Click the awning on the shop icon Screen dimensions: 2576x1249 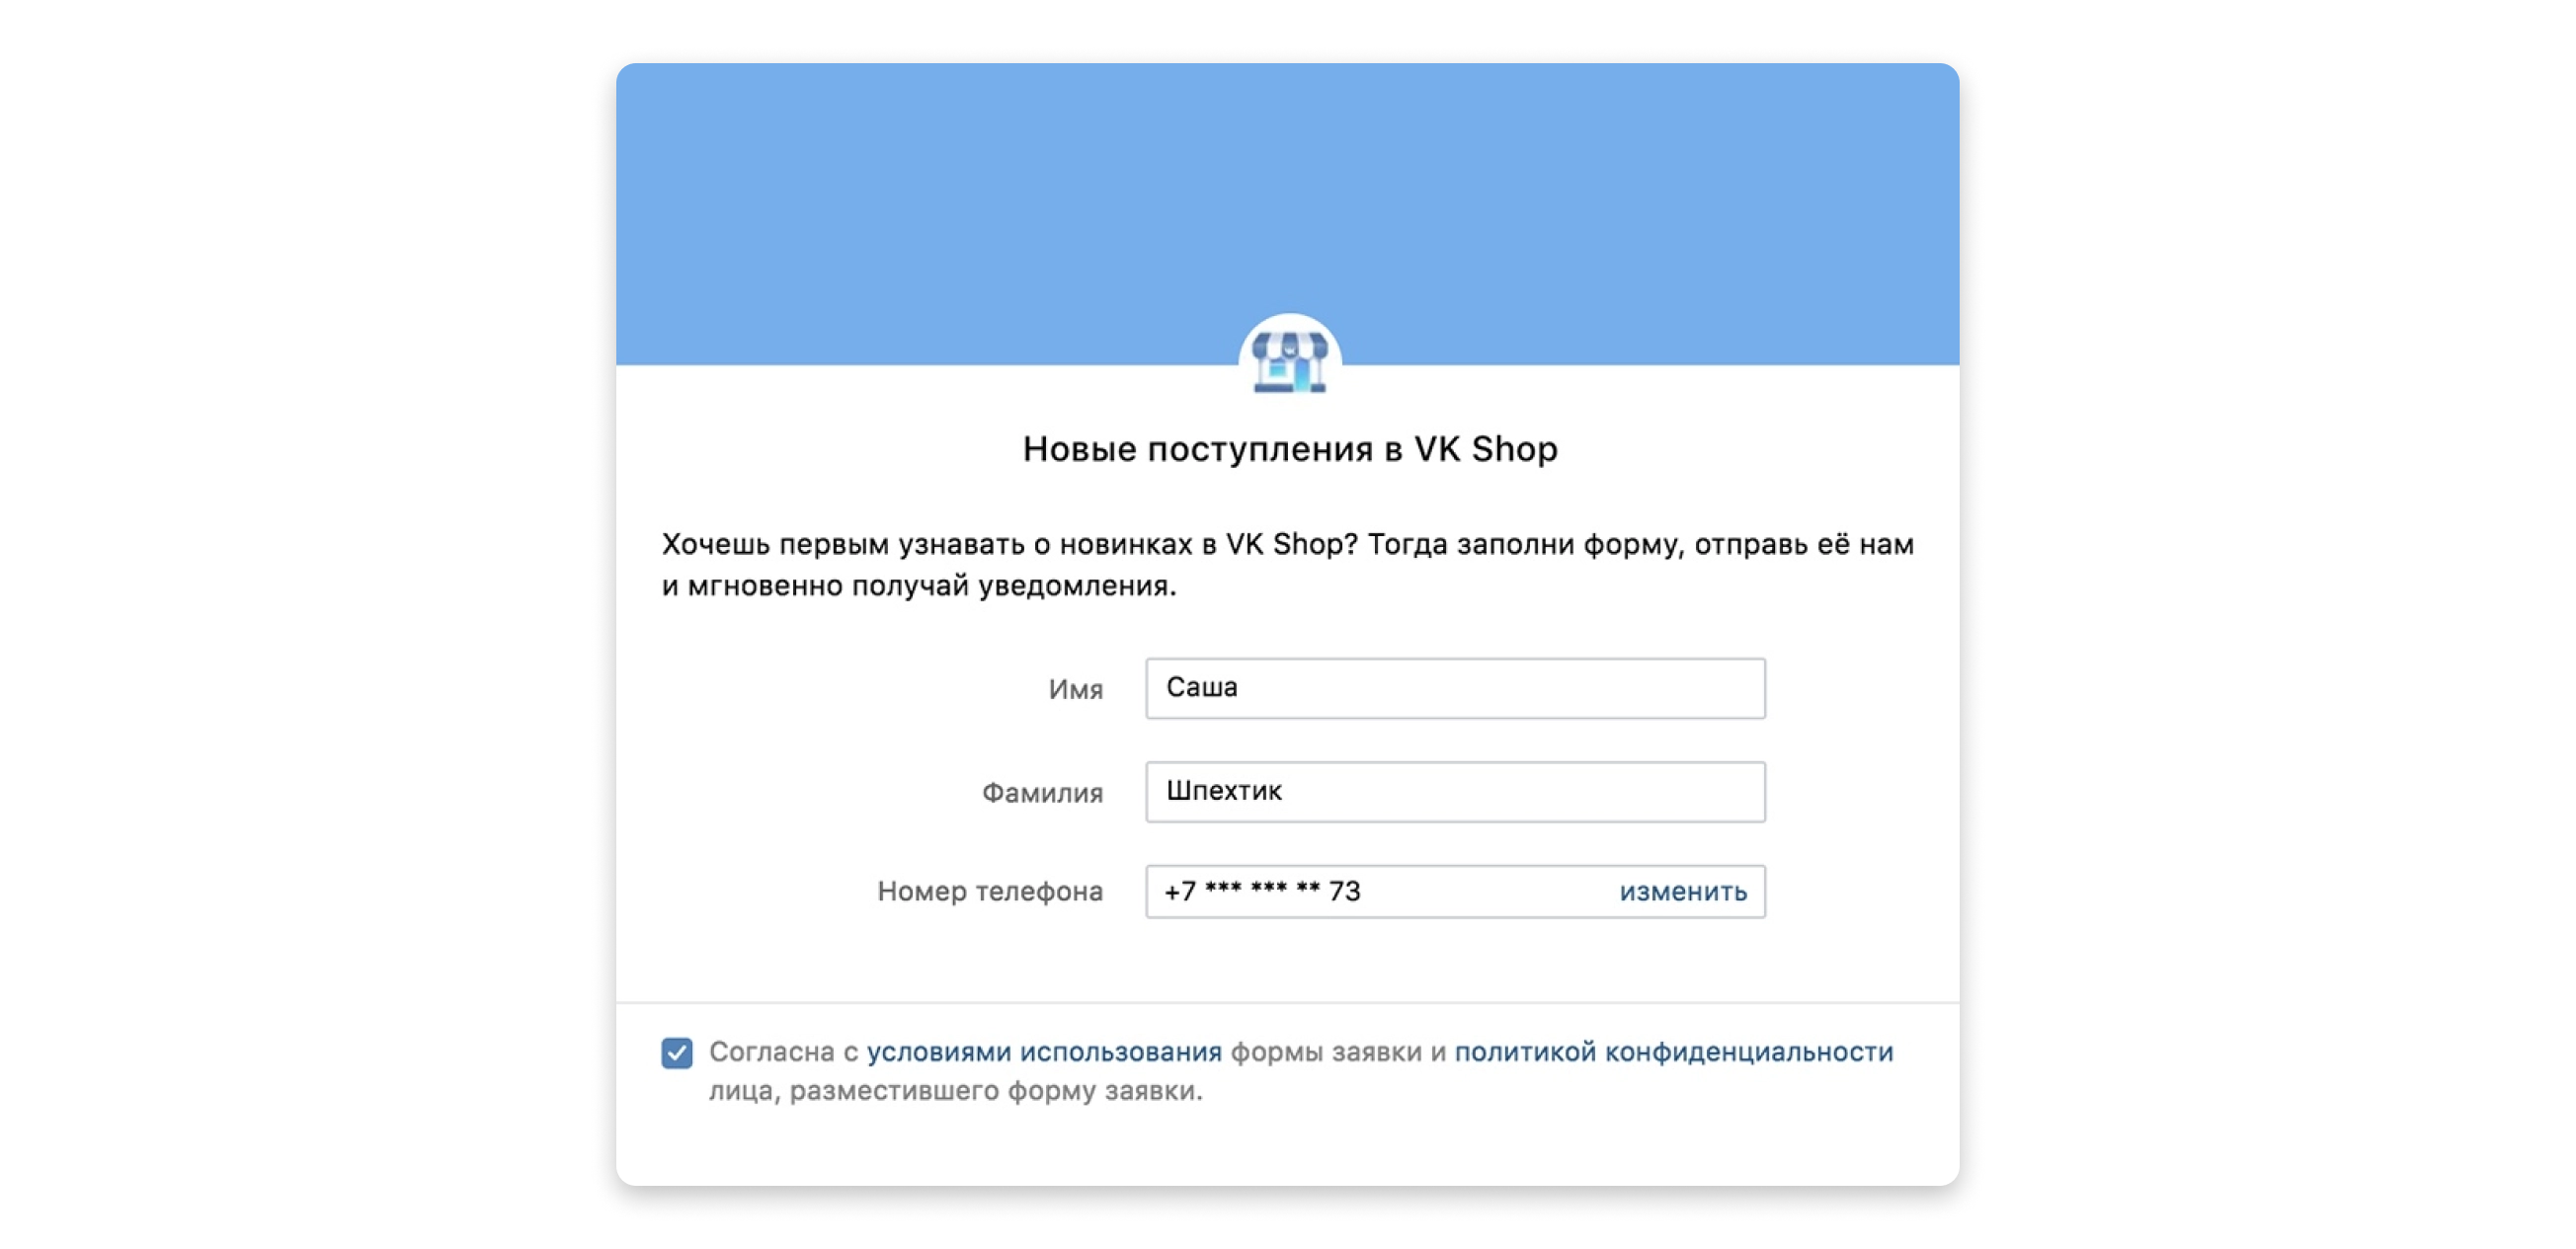click(x=1288, y=345)
